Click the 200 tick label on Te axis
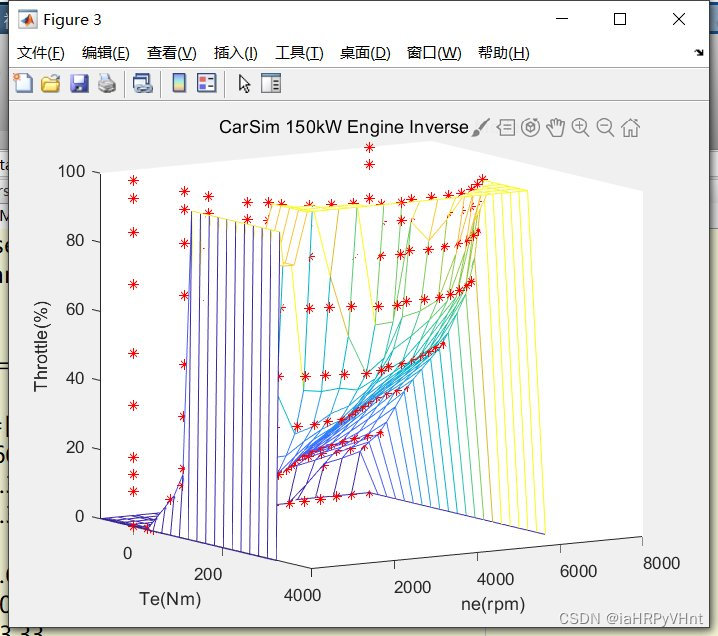This screenshot has height=636, width=718. click(x=208, y=574)
